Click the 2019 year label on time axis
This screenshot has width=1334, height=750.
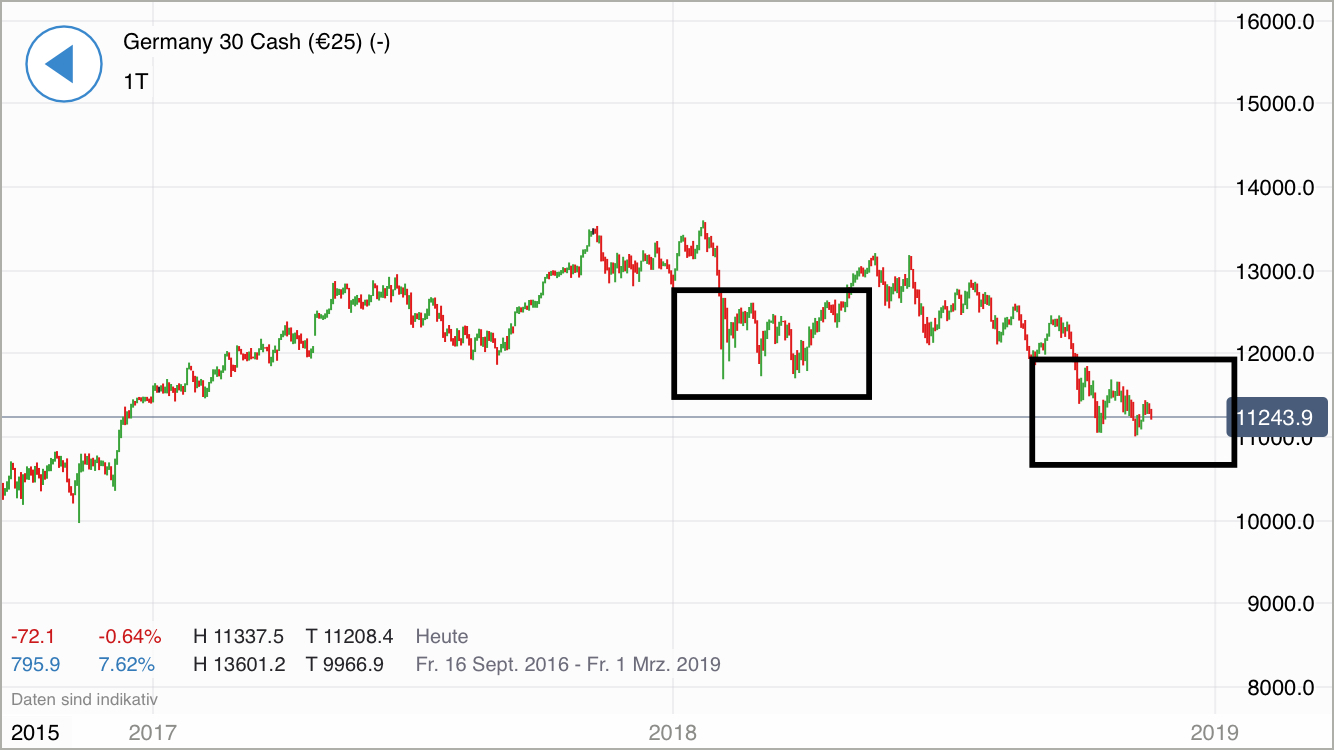point(1215,731)
